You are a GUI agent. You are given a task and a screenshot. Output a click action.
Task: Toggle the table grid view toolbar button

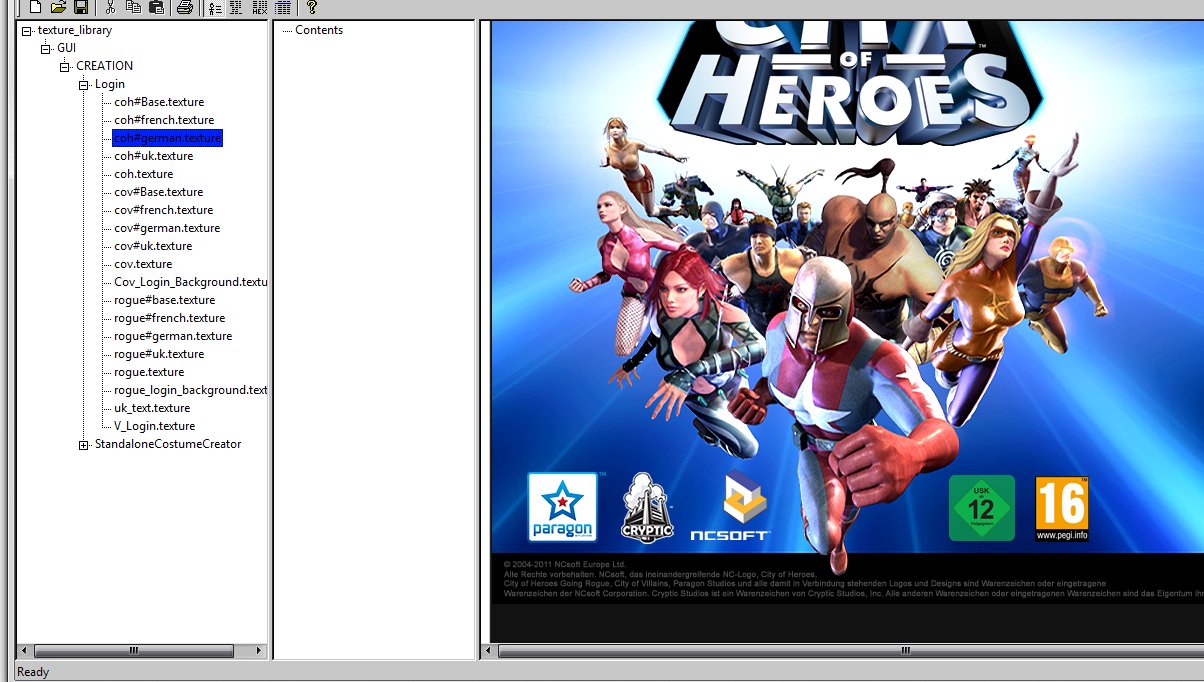(x=283, y=7)
